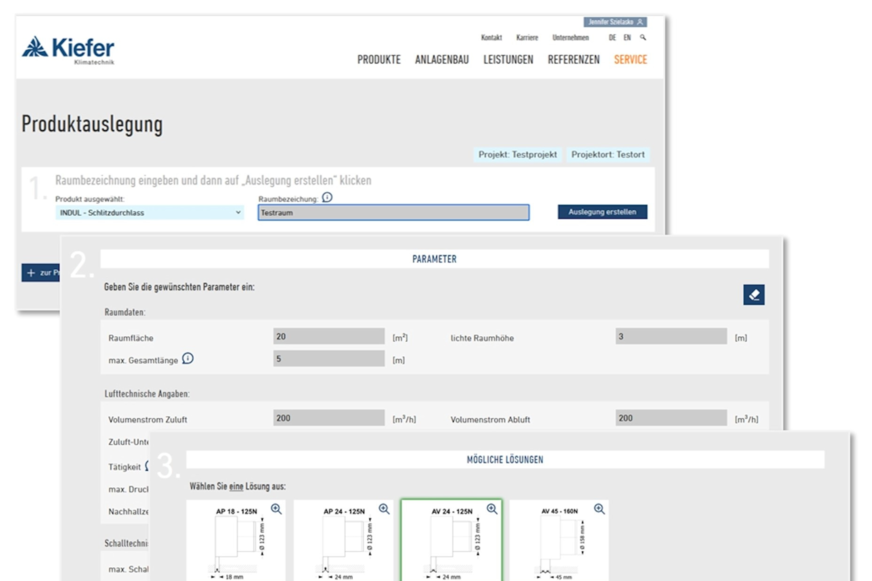This screenshot has width=872, height=581.
Task: Click the eraser icon to reset parameters
Action: pos(754,295)
